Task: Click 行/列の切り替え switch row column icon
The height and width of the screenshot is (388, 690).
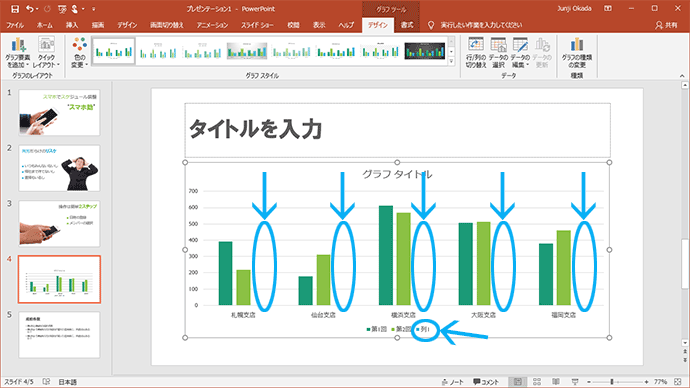Action: pos(476,52)
